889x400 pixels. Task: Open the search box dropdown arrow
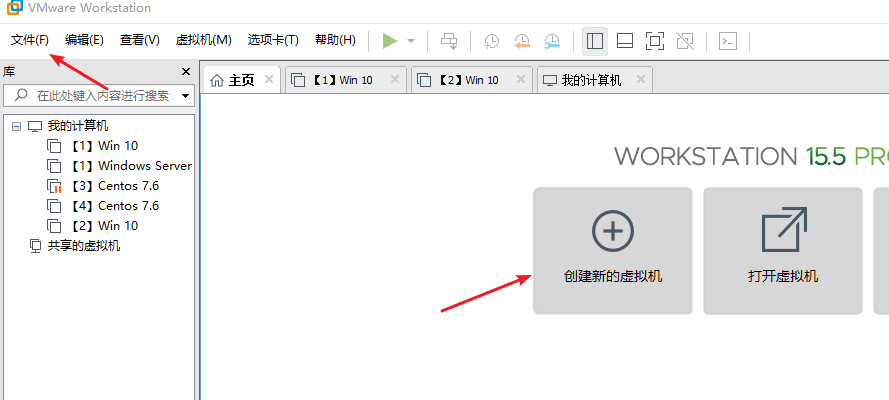click(x=185, y=96)
